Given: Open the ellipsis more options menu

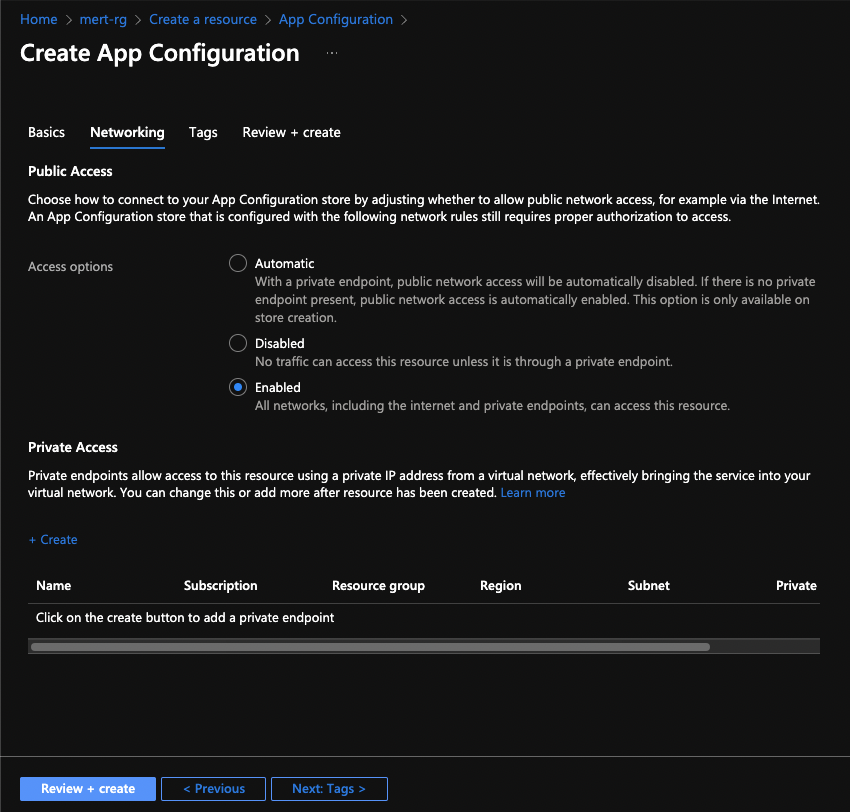Looking at the screenshot, I should click(332, 53).
